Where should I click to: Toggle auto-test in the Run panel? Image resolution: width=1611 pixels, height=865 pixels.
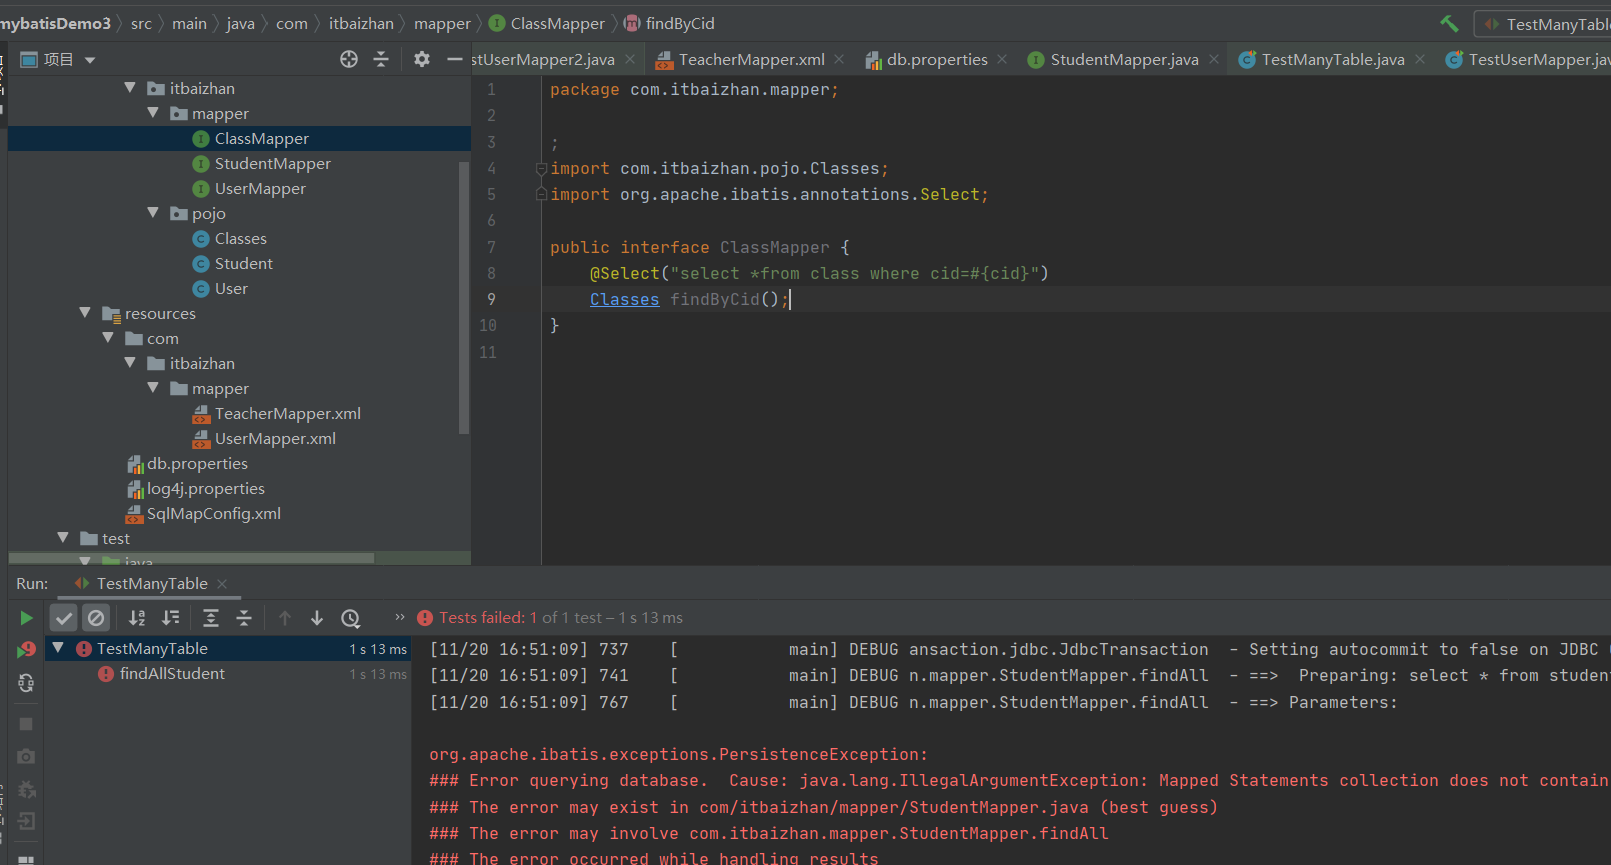[26, 683]
